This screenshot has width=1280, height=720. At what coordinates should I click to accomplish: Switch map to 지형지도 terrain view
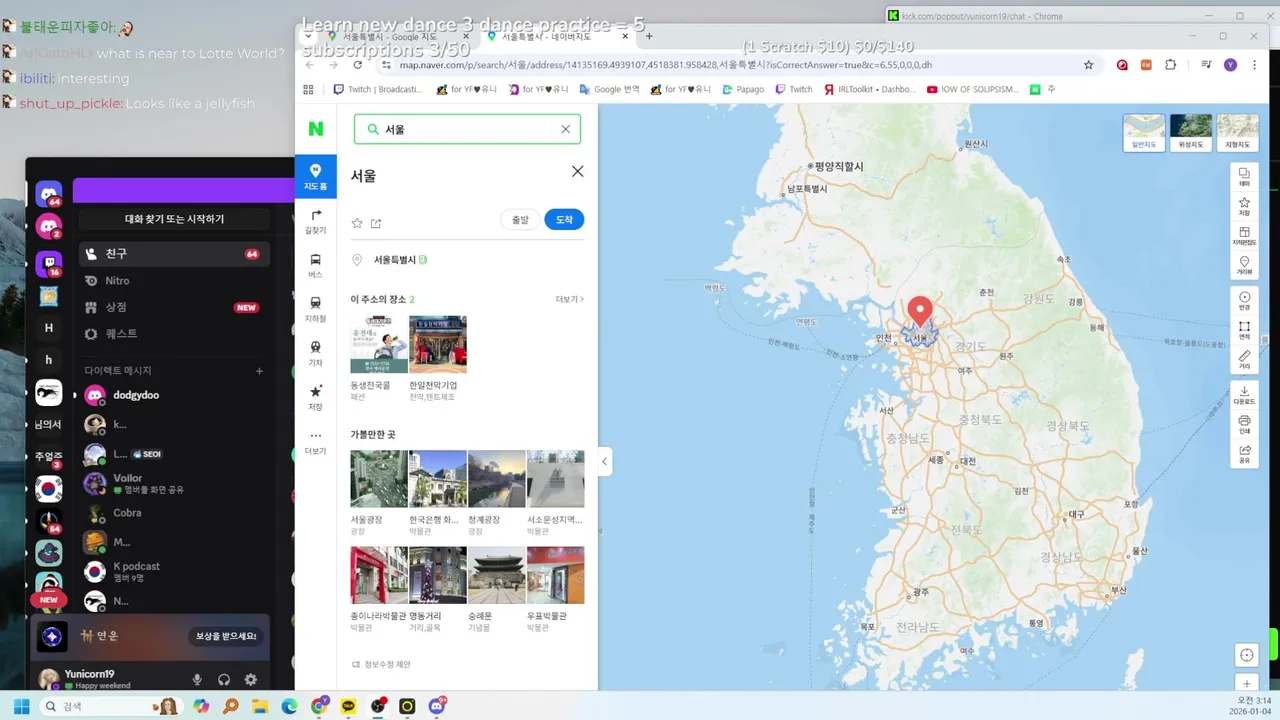point(1238,132)
